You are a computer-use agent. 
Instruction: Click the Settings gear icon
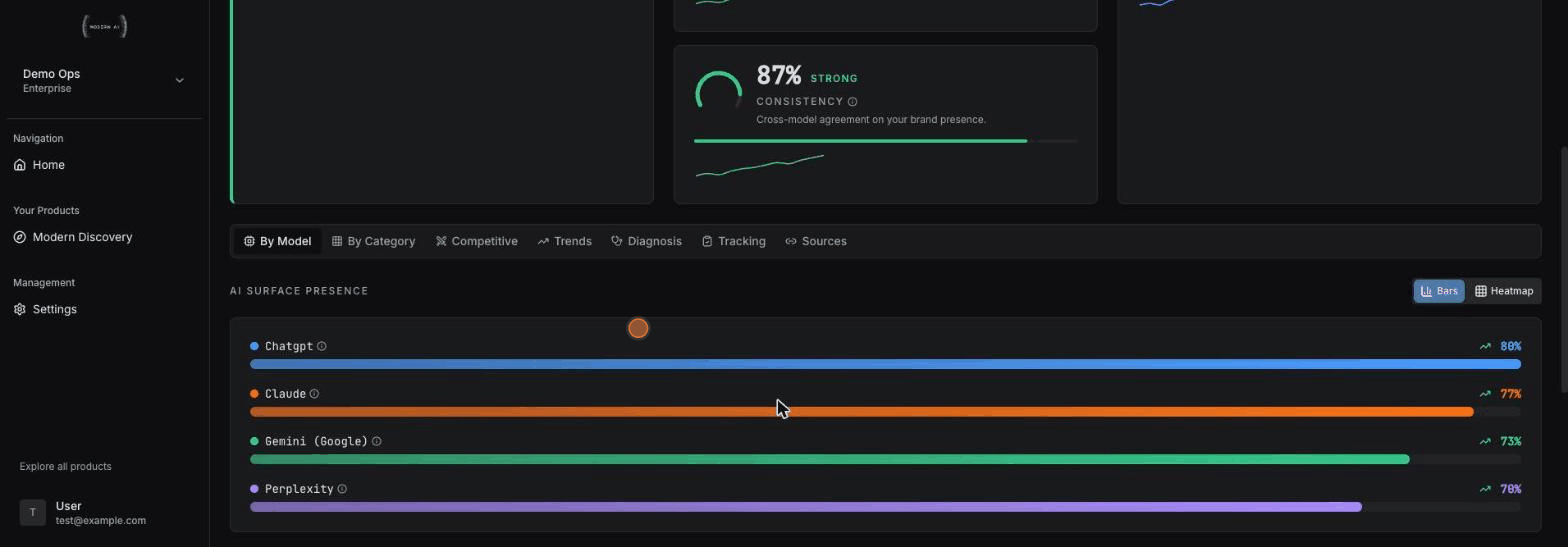tap(20, 309)
